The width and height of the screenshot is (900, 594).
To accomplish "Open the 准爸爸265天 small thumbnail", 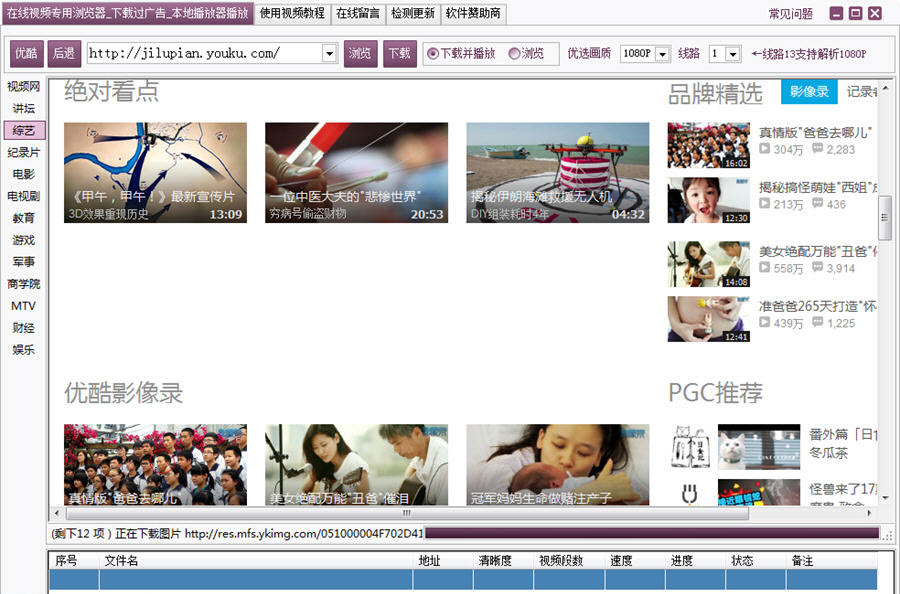I will point(708,319).
